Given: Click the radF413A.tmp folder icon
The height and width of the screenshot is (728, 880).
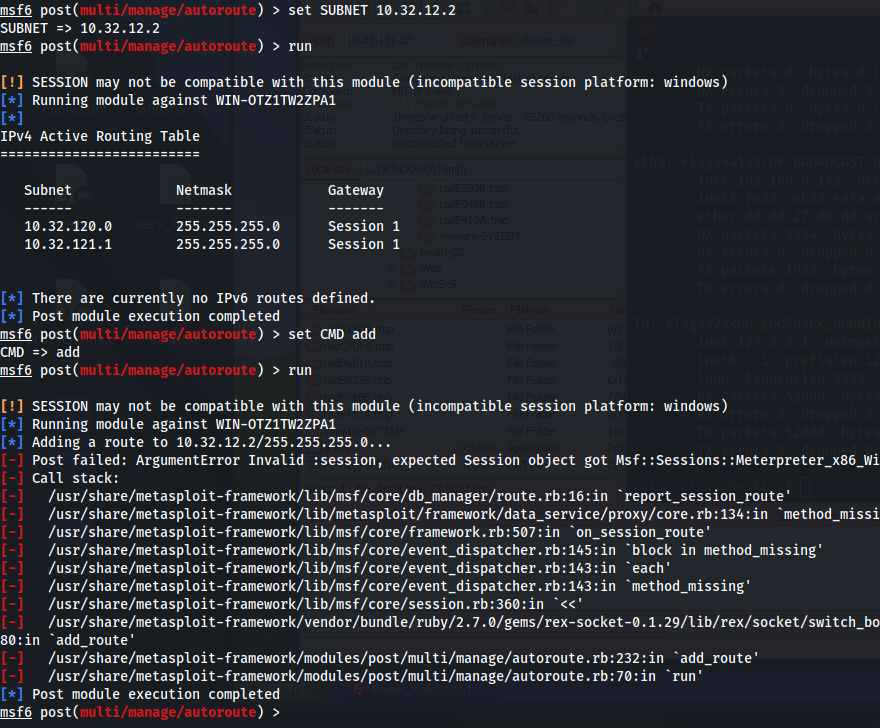Looking at the screenshot, I should [427, 220].
